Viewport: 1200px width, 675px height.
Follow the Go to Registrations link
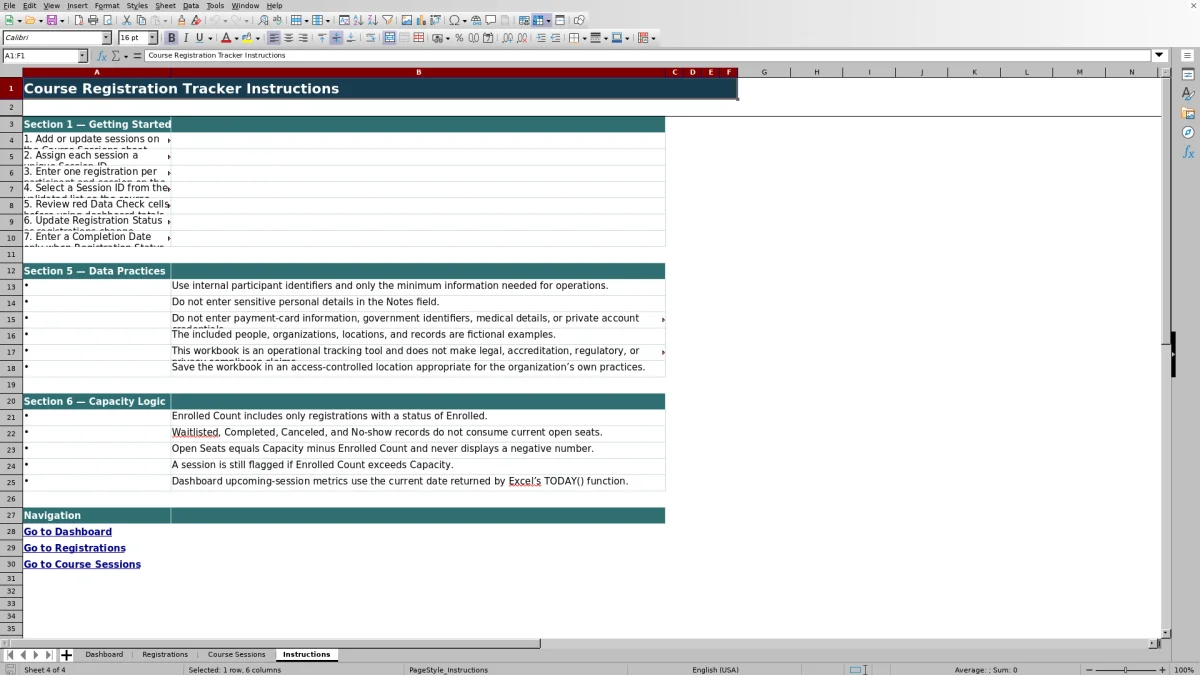pos(75,548)
